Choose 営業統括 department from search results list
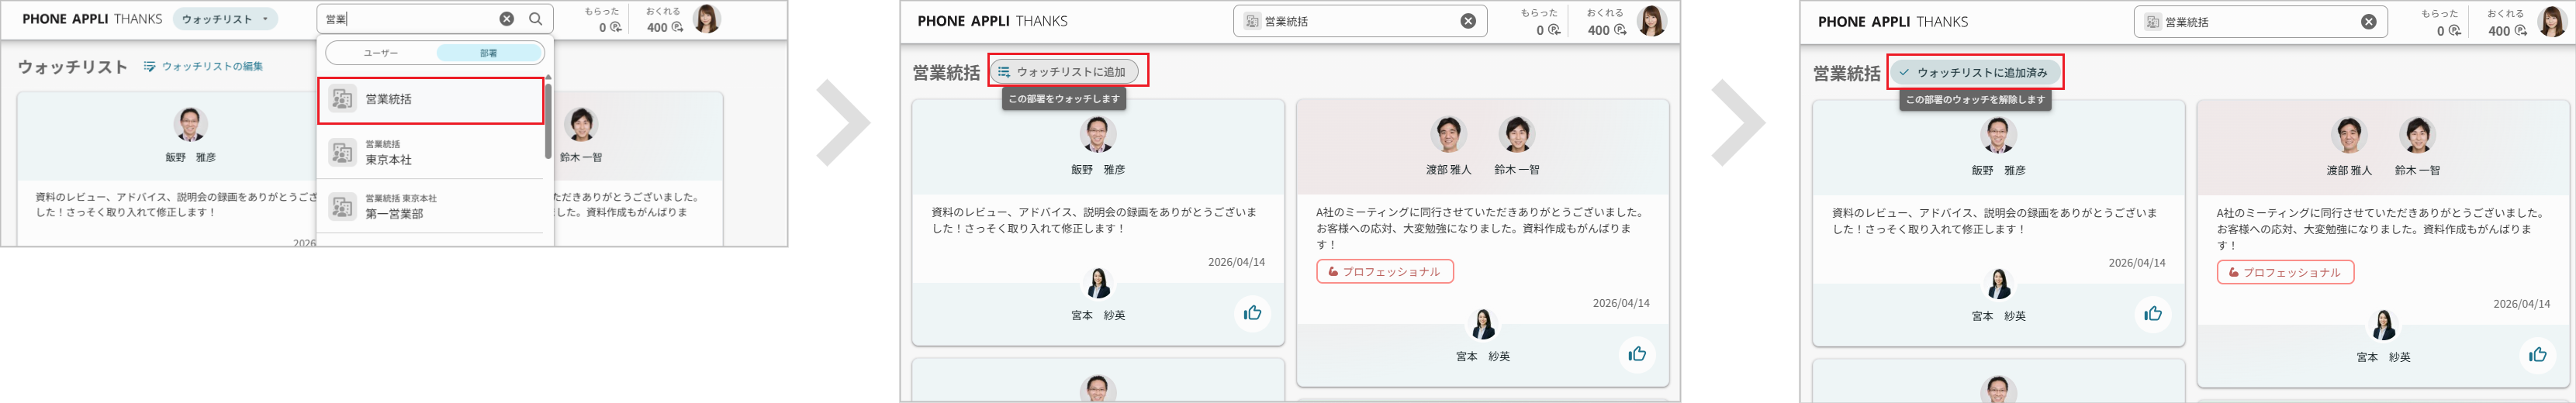The width and height of the screenshot is (2576, 403). 431,99
